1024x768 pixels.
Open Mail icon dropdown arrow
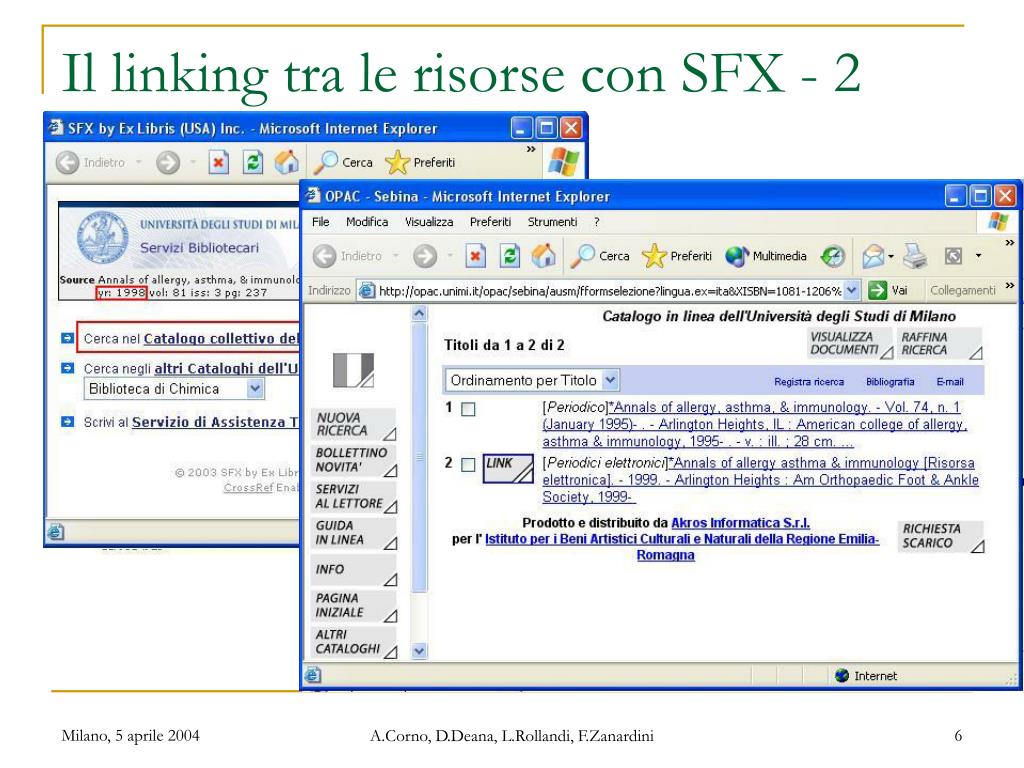click(891, 257)
